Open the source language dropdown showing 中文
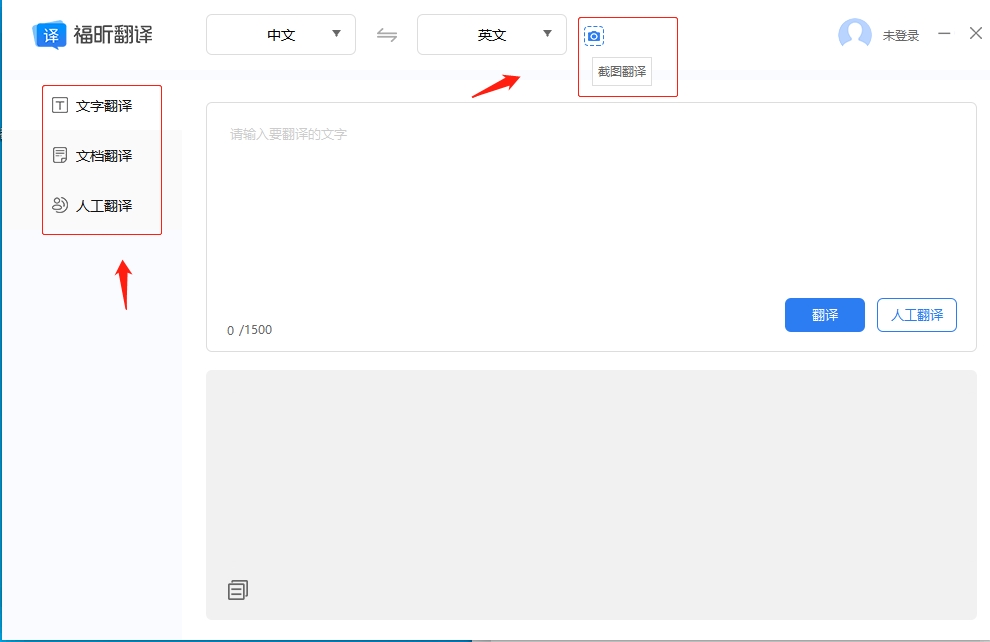This screenshot has width=990, height=642. tap(280, 34)
